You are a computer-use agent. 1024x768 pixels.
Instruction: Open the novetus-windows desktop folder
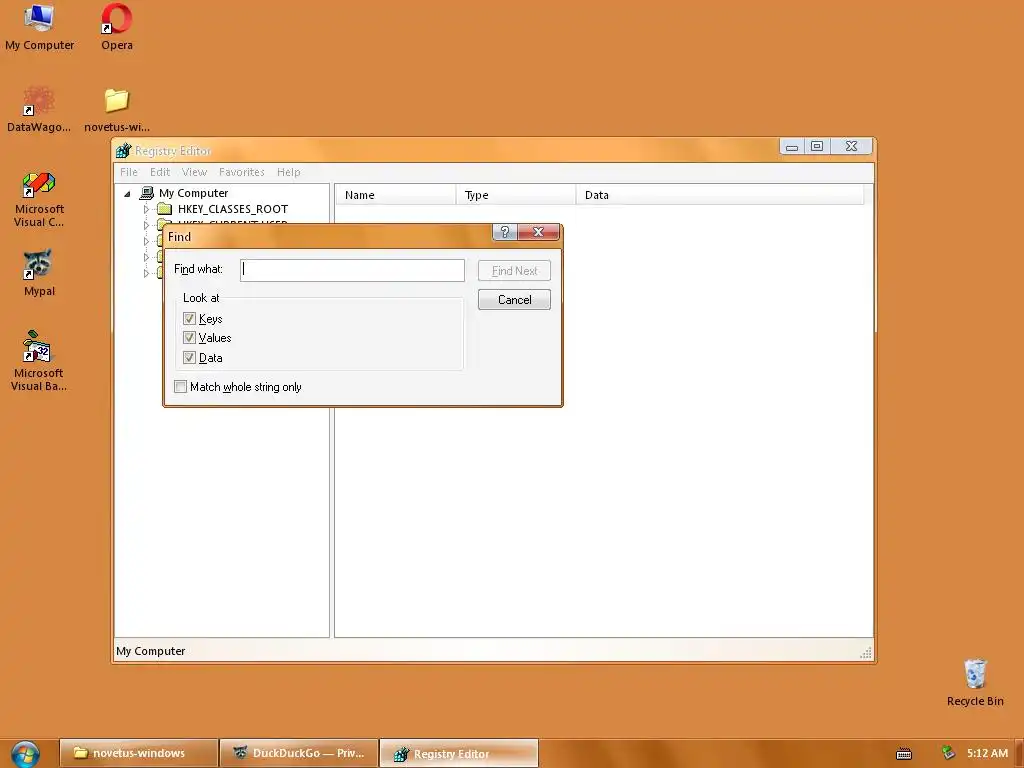coord(117,110)
